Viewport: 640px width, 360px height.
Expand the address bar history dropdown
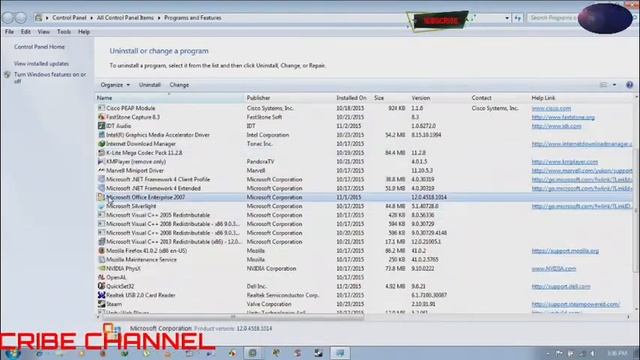click(x=507, y=18)
